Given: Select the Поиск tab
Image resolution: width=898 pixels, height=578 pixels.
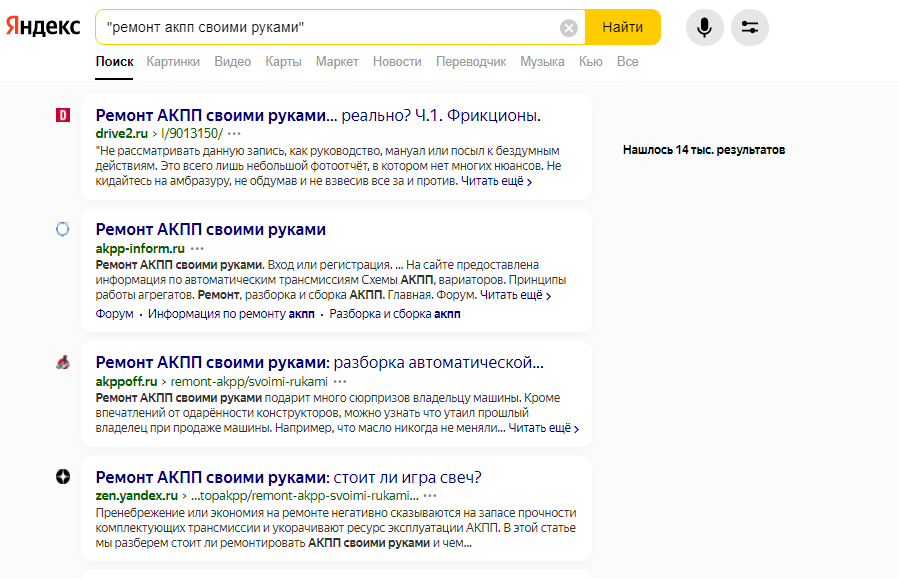Looking at the screenshot, I should pos(115,62).
